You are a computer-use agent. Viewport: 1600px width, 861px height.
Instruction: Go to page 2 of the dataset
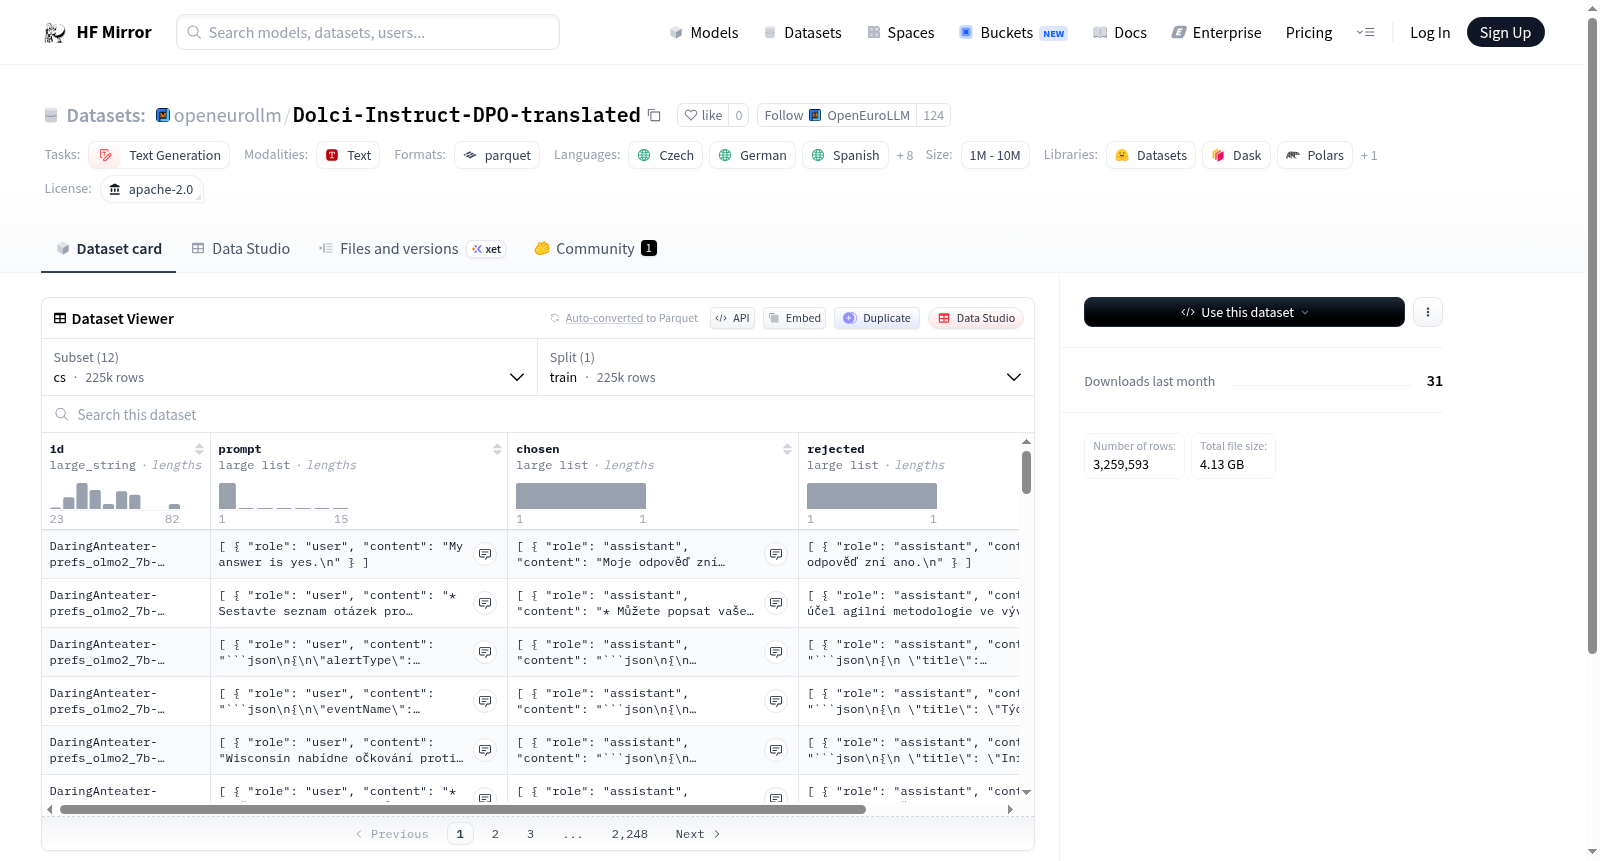[495, 834]
